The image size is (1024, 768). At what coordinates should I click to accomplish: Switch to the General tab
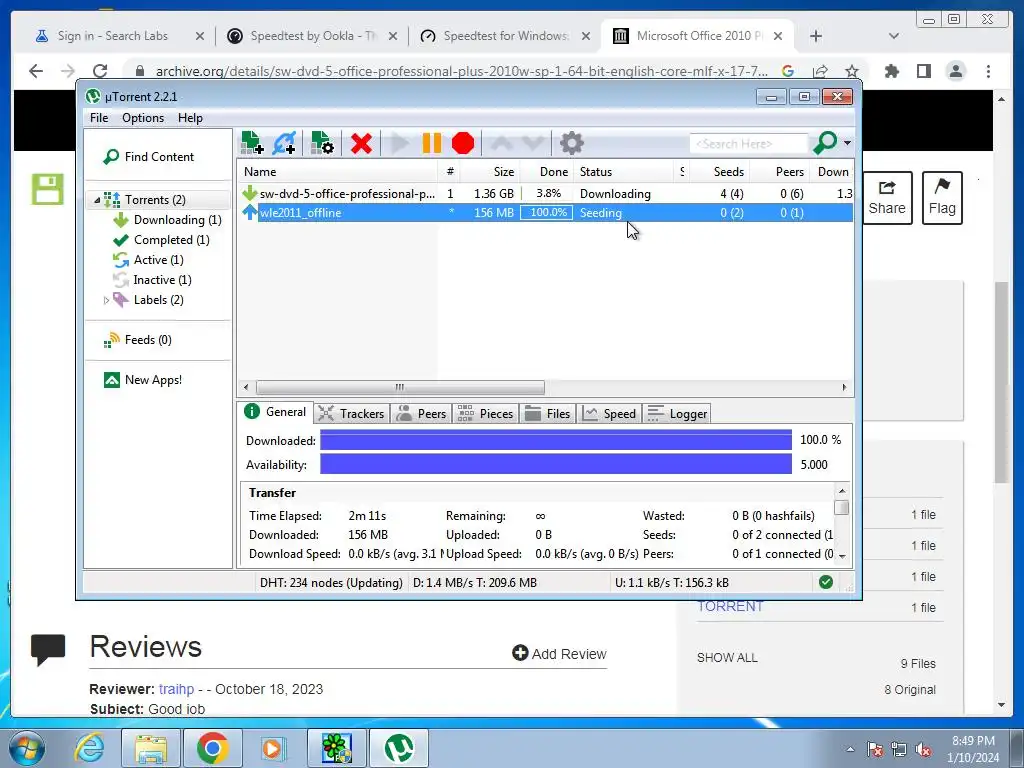pos(275,412)
